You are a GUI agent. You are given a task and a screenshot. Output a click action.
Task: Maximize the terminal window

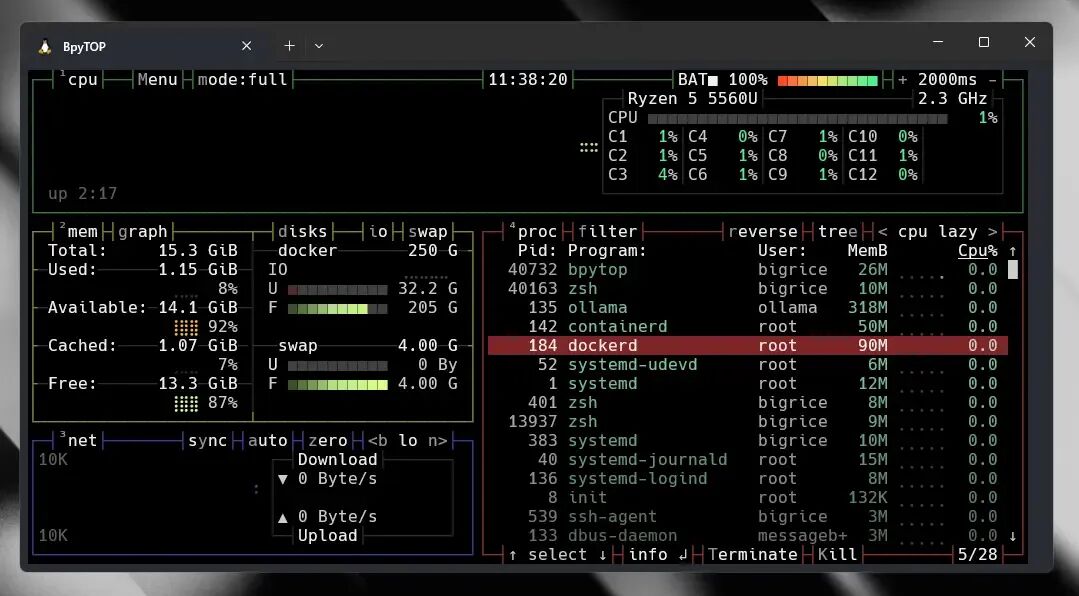984,42
